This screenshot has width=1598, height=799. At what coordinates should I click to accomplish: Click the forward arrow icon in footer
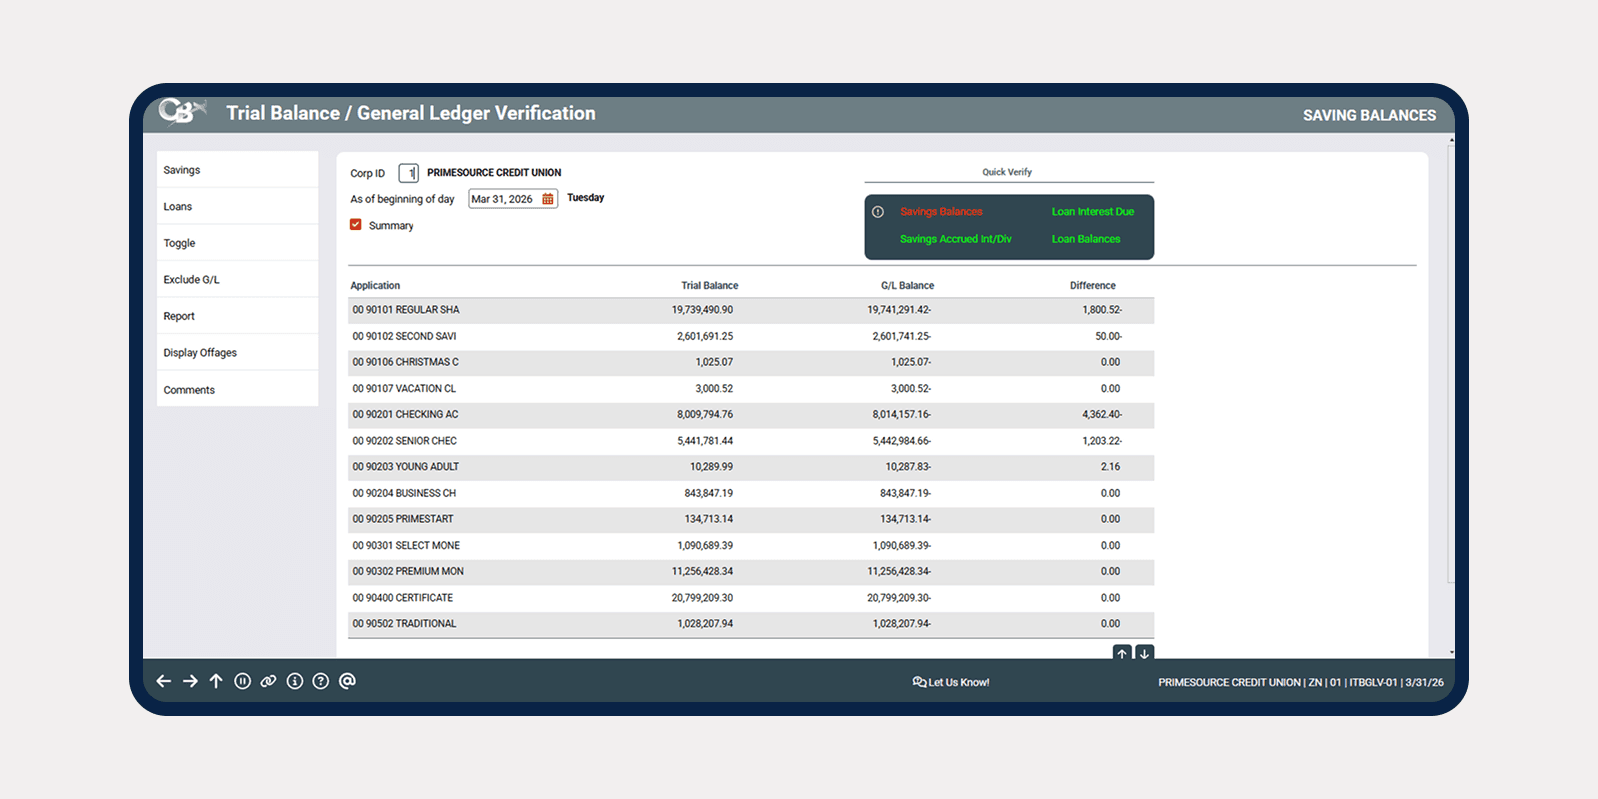190,681
